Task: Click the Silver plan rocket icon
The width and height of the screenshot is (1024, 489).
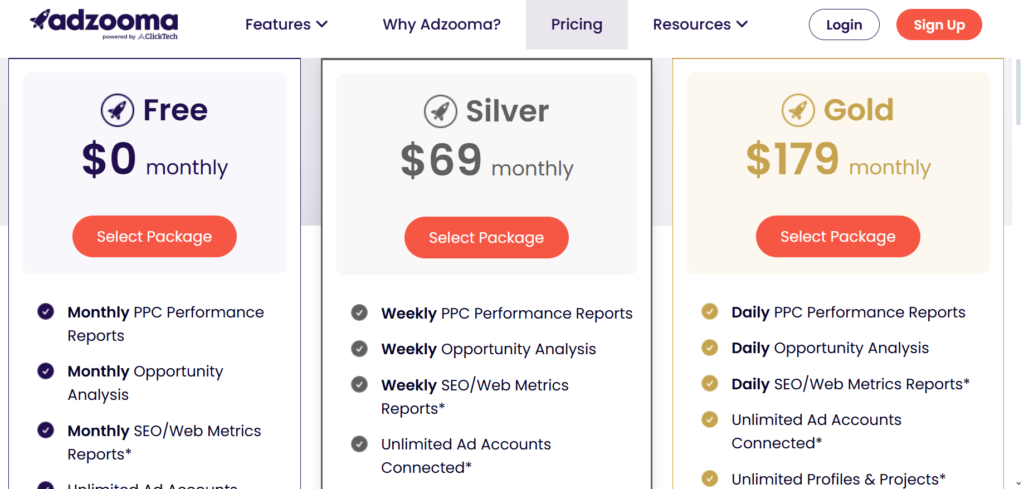Action: [x=441, y=111]
